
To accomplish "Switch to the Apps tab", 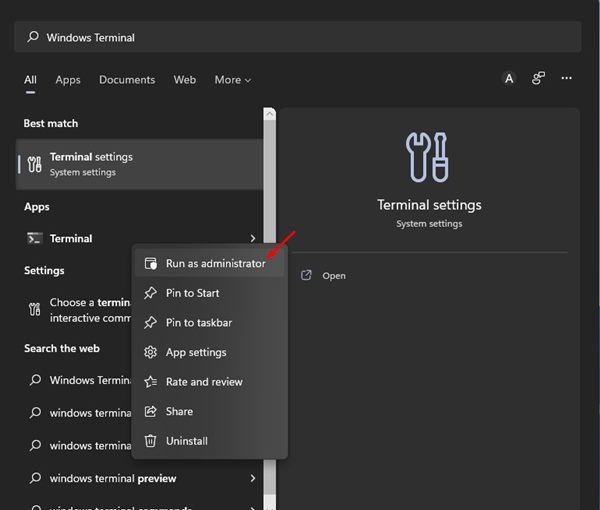I will click(68, 80).
